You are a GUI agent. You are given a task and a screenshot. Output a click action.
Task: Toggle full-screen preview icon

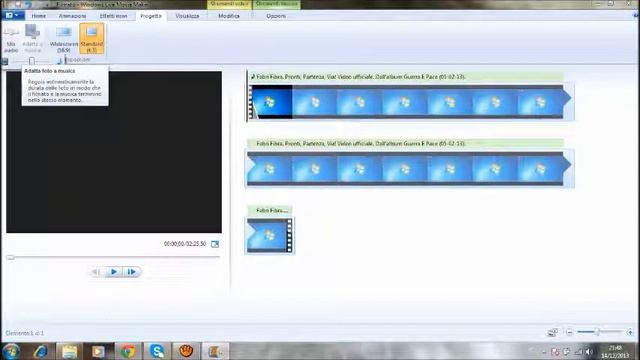pos(215,244)
